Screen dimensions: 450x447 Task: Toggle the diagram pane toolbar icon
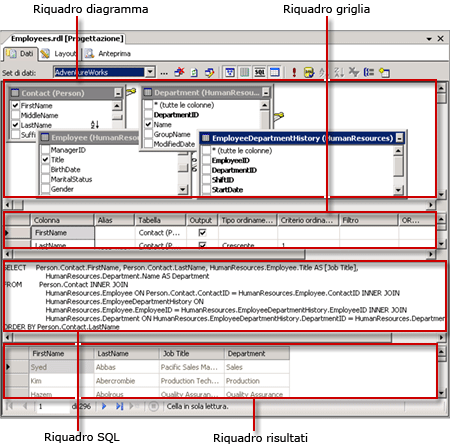(230, 72)
